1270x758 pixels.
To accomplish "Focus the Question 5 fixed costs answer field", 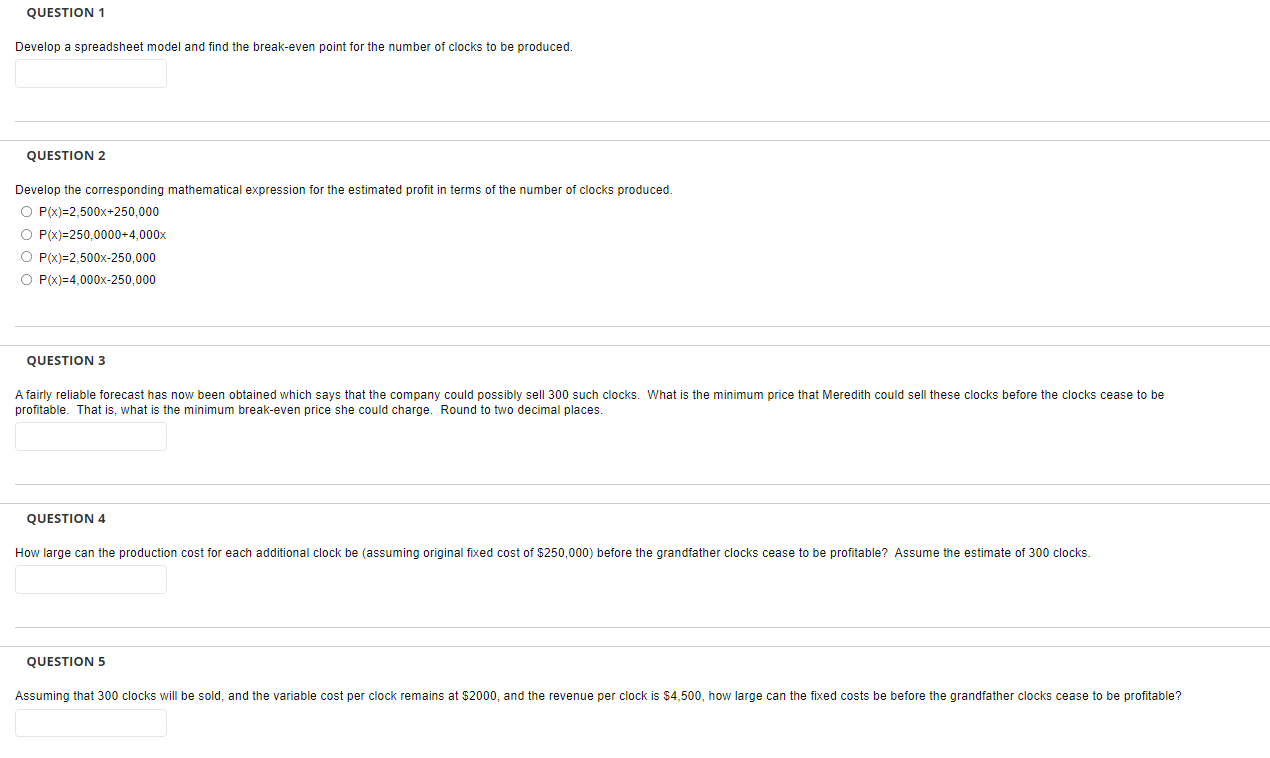I will pyautogui.click(x=91, y=723).
